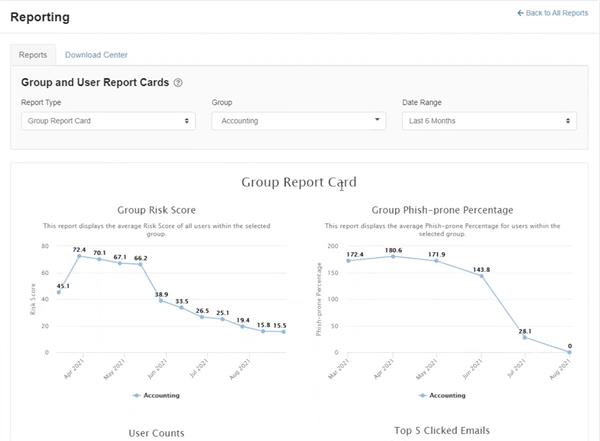Click the Reporting page title
The width and height of the screenshot is (600, 441).
[40, 17]
